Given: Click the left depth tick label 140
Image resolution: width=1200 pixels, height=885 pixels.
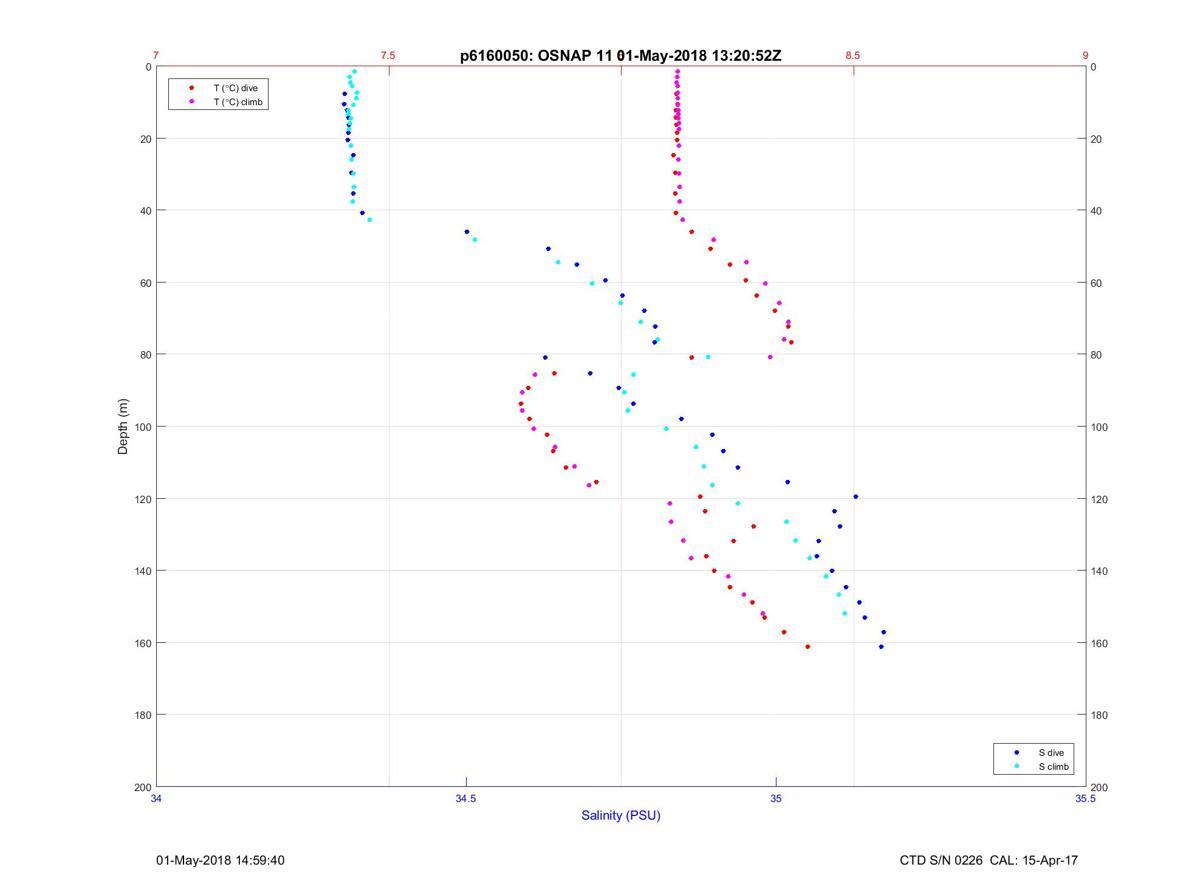Looking at the screenshot, I should coord(142,571).
